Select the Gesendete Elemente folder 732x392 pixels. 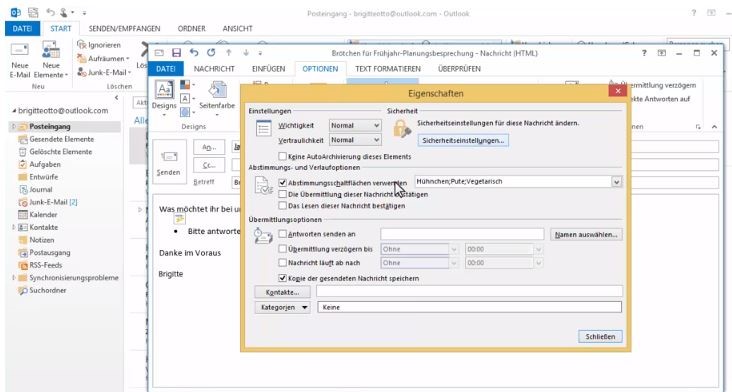(x=61, y=139)
